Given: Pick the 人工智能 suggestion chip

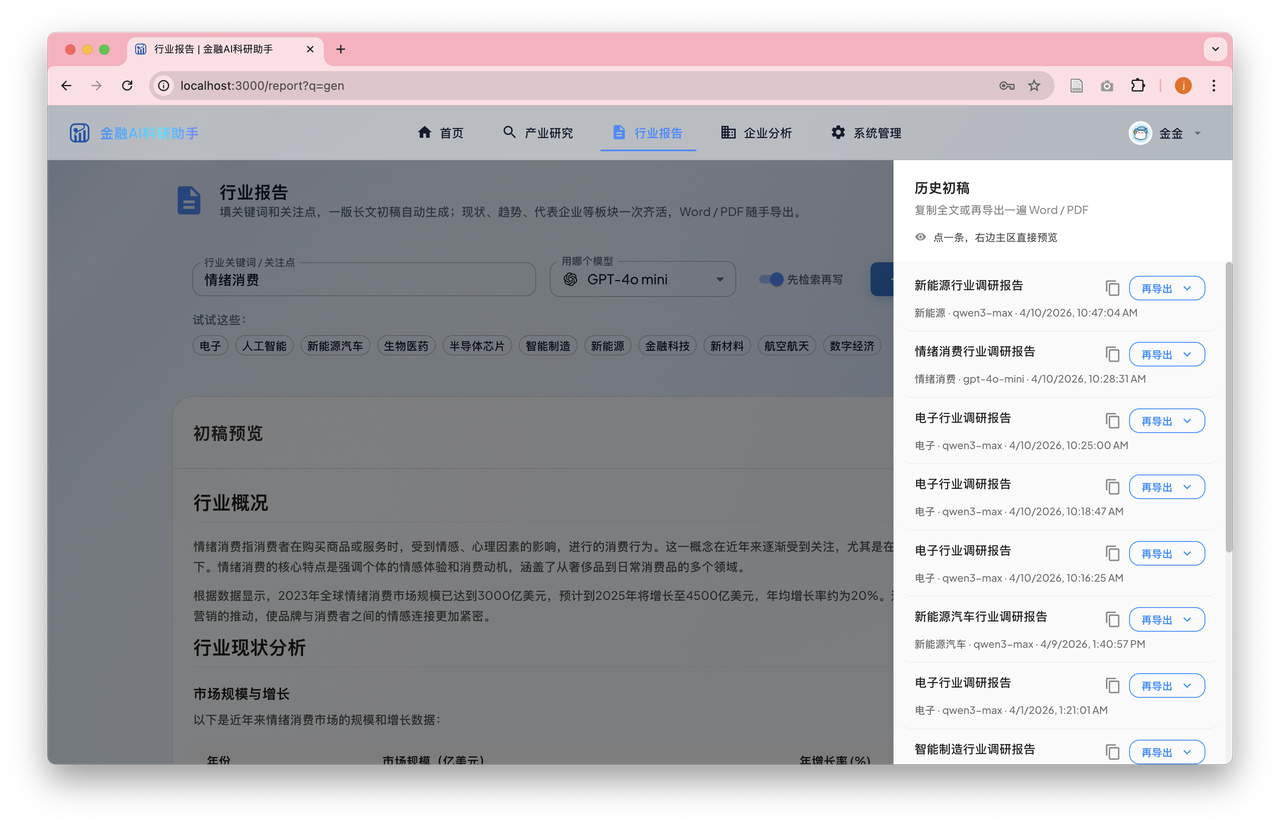Looking at the screenshot, I should coord(264,346).
